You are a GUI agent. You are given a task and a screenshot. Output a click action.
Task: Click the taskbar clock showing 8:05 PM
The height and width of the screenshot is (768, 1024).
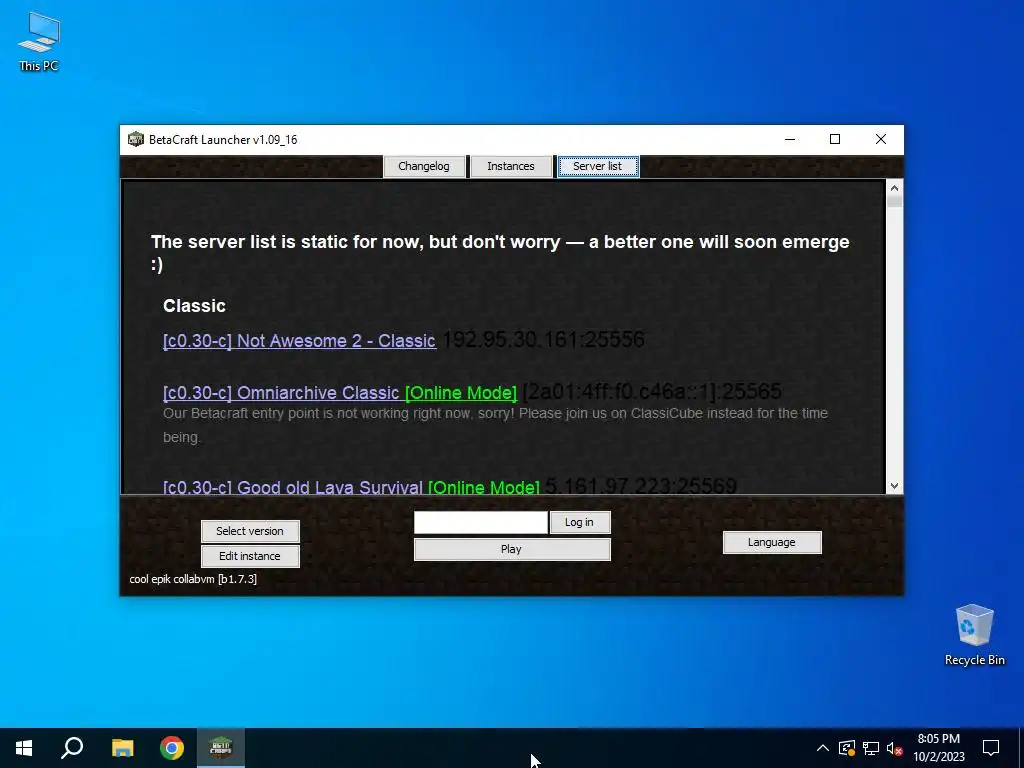point(939,748)
